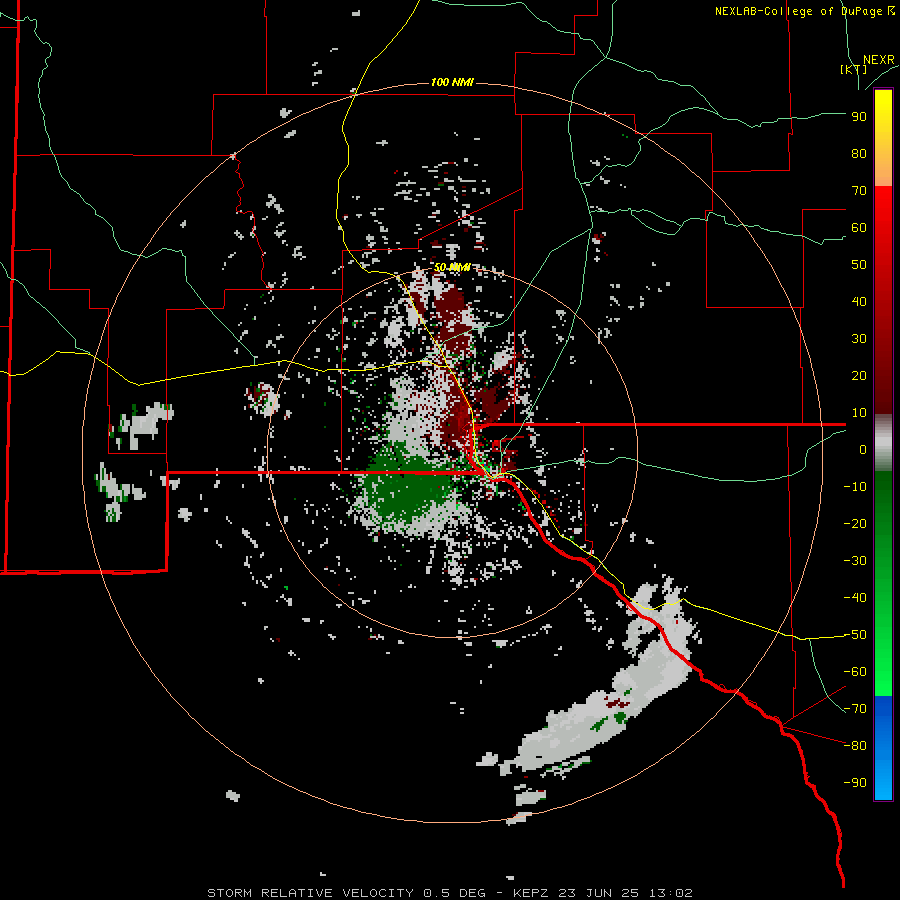Click the "-70" value on the velocity scale

[x=855, y=709]
